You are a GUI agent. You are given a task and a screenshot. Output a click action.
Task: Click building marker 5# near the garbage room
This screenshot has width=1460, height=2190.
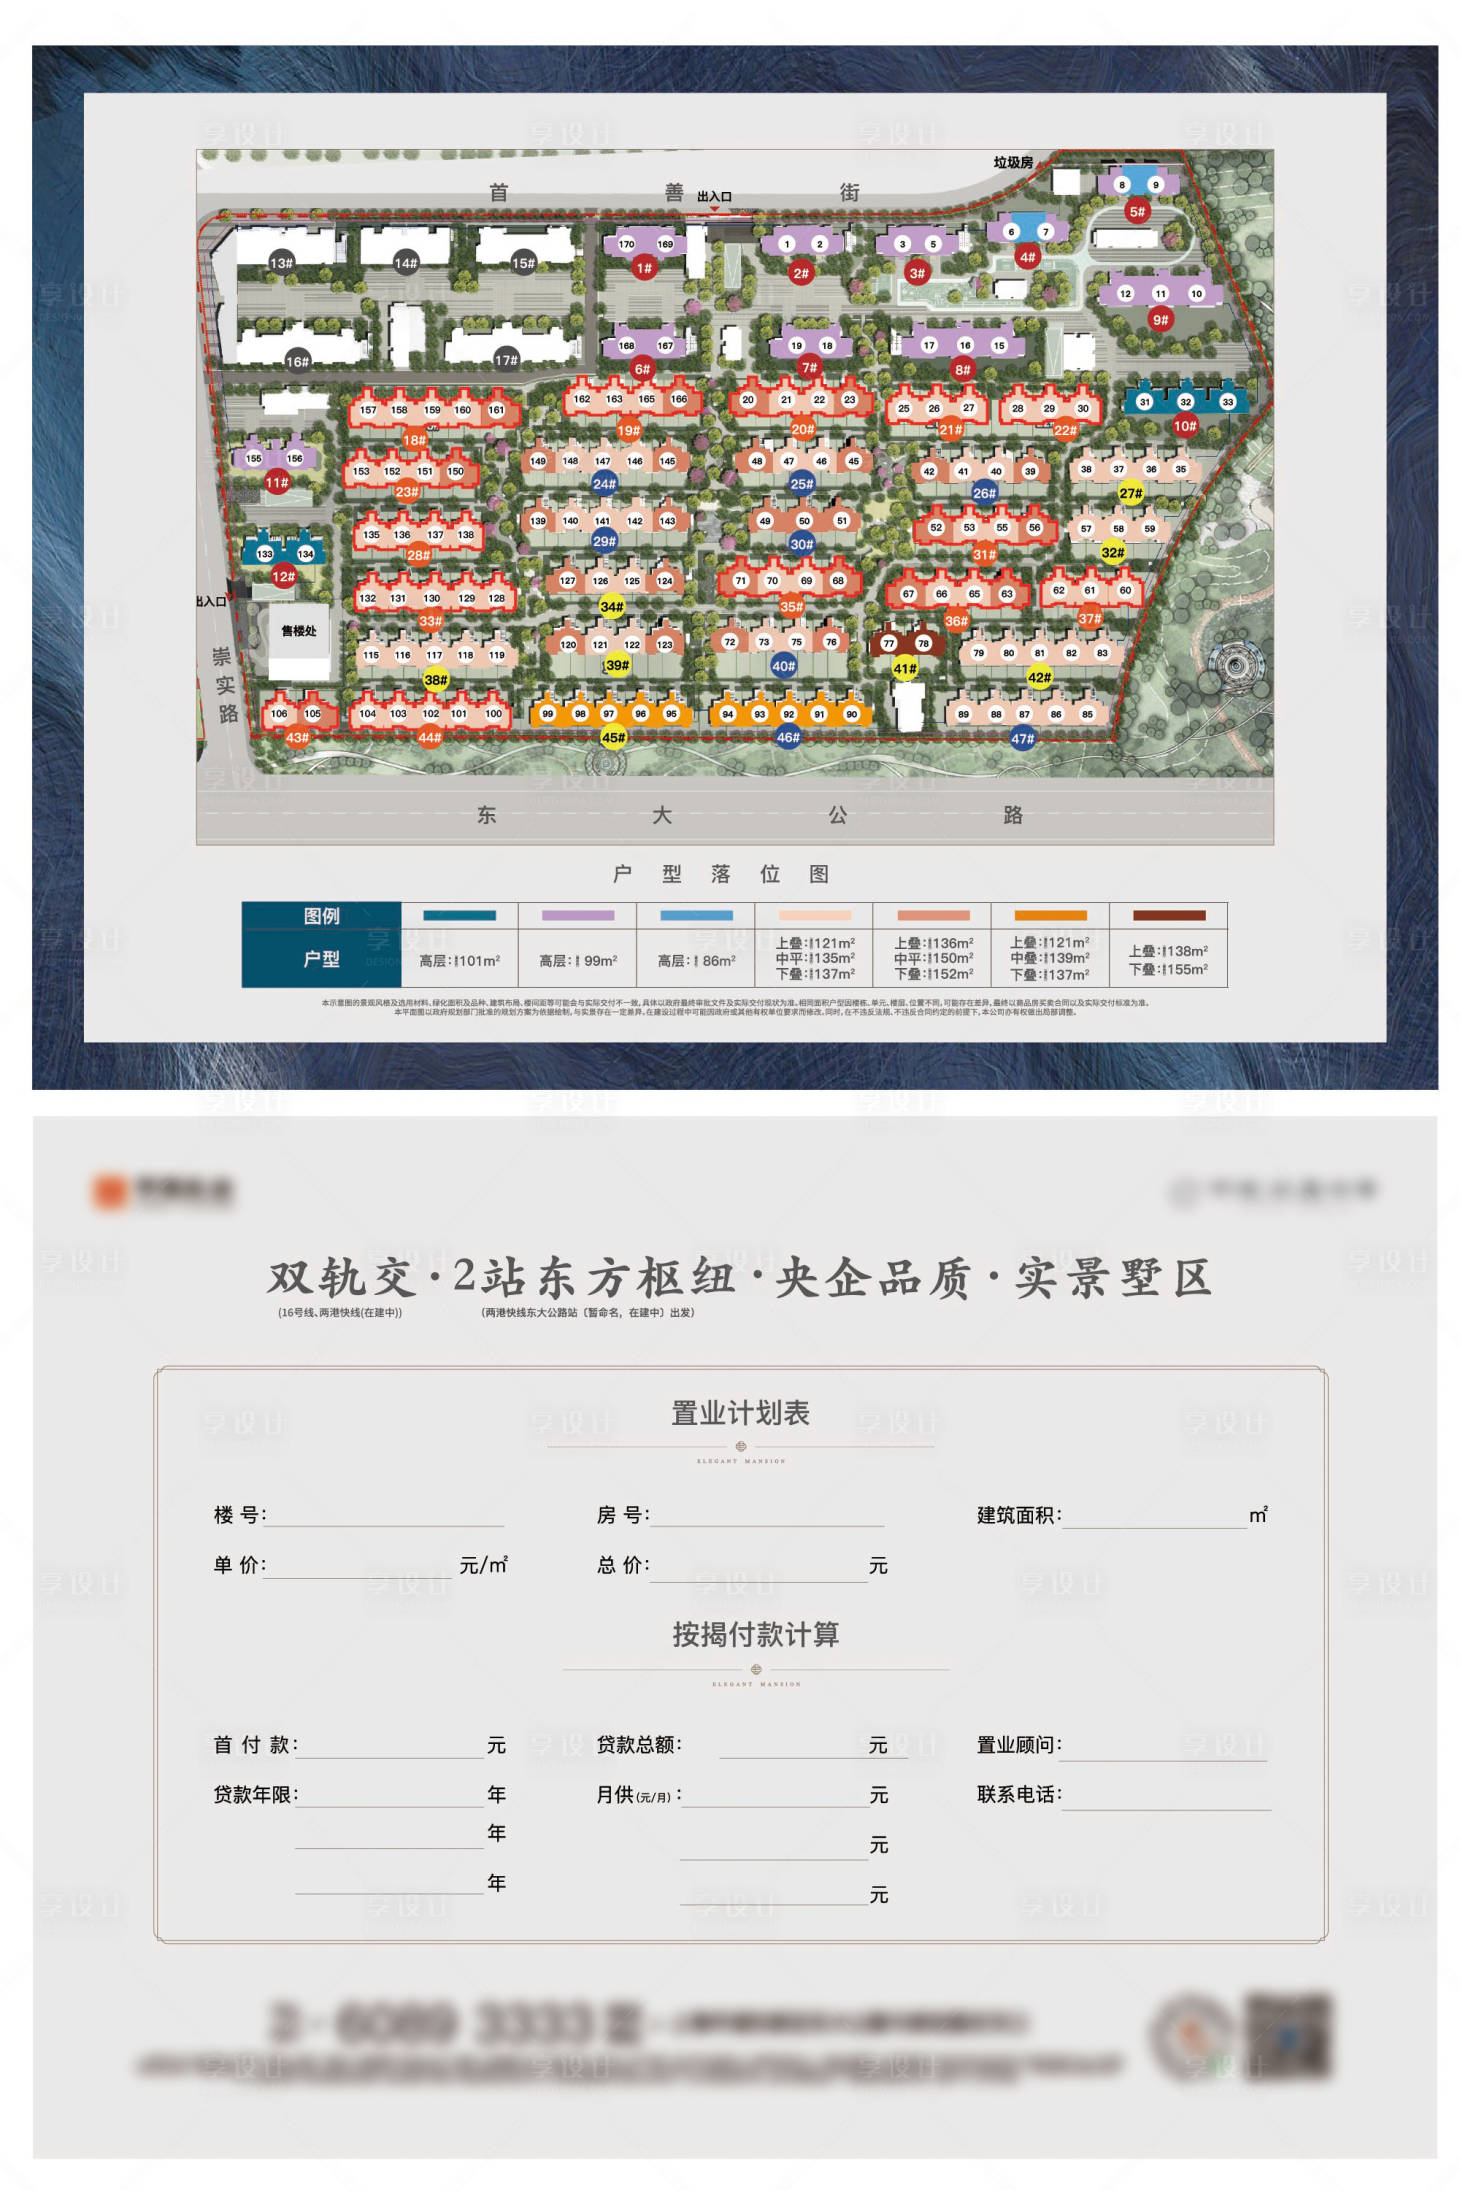1137,212
